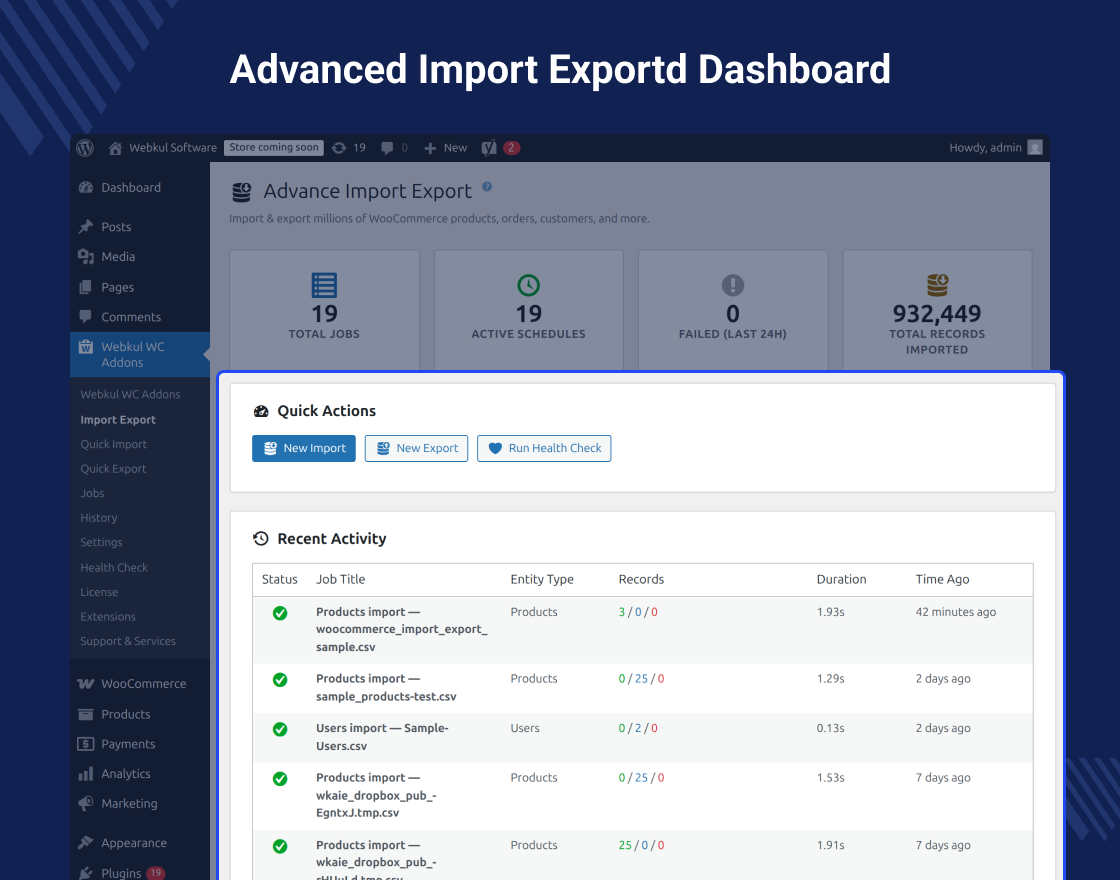The width and height of the screenshot is (1120, 880).
Task: Open Health Check submenu item
Action: click(x=114, y=567)
